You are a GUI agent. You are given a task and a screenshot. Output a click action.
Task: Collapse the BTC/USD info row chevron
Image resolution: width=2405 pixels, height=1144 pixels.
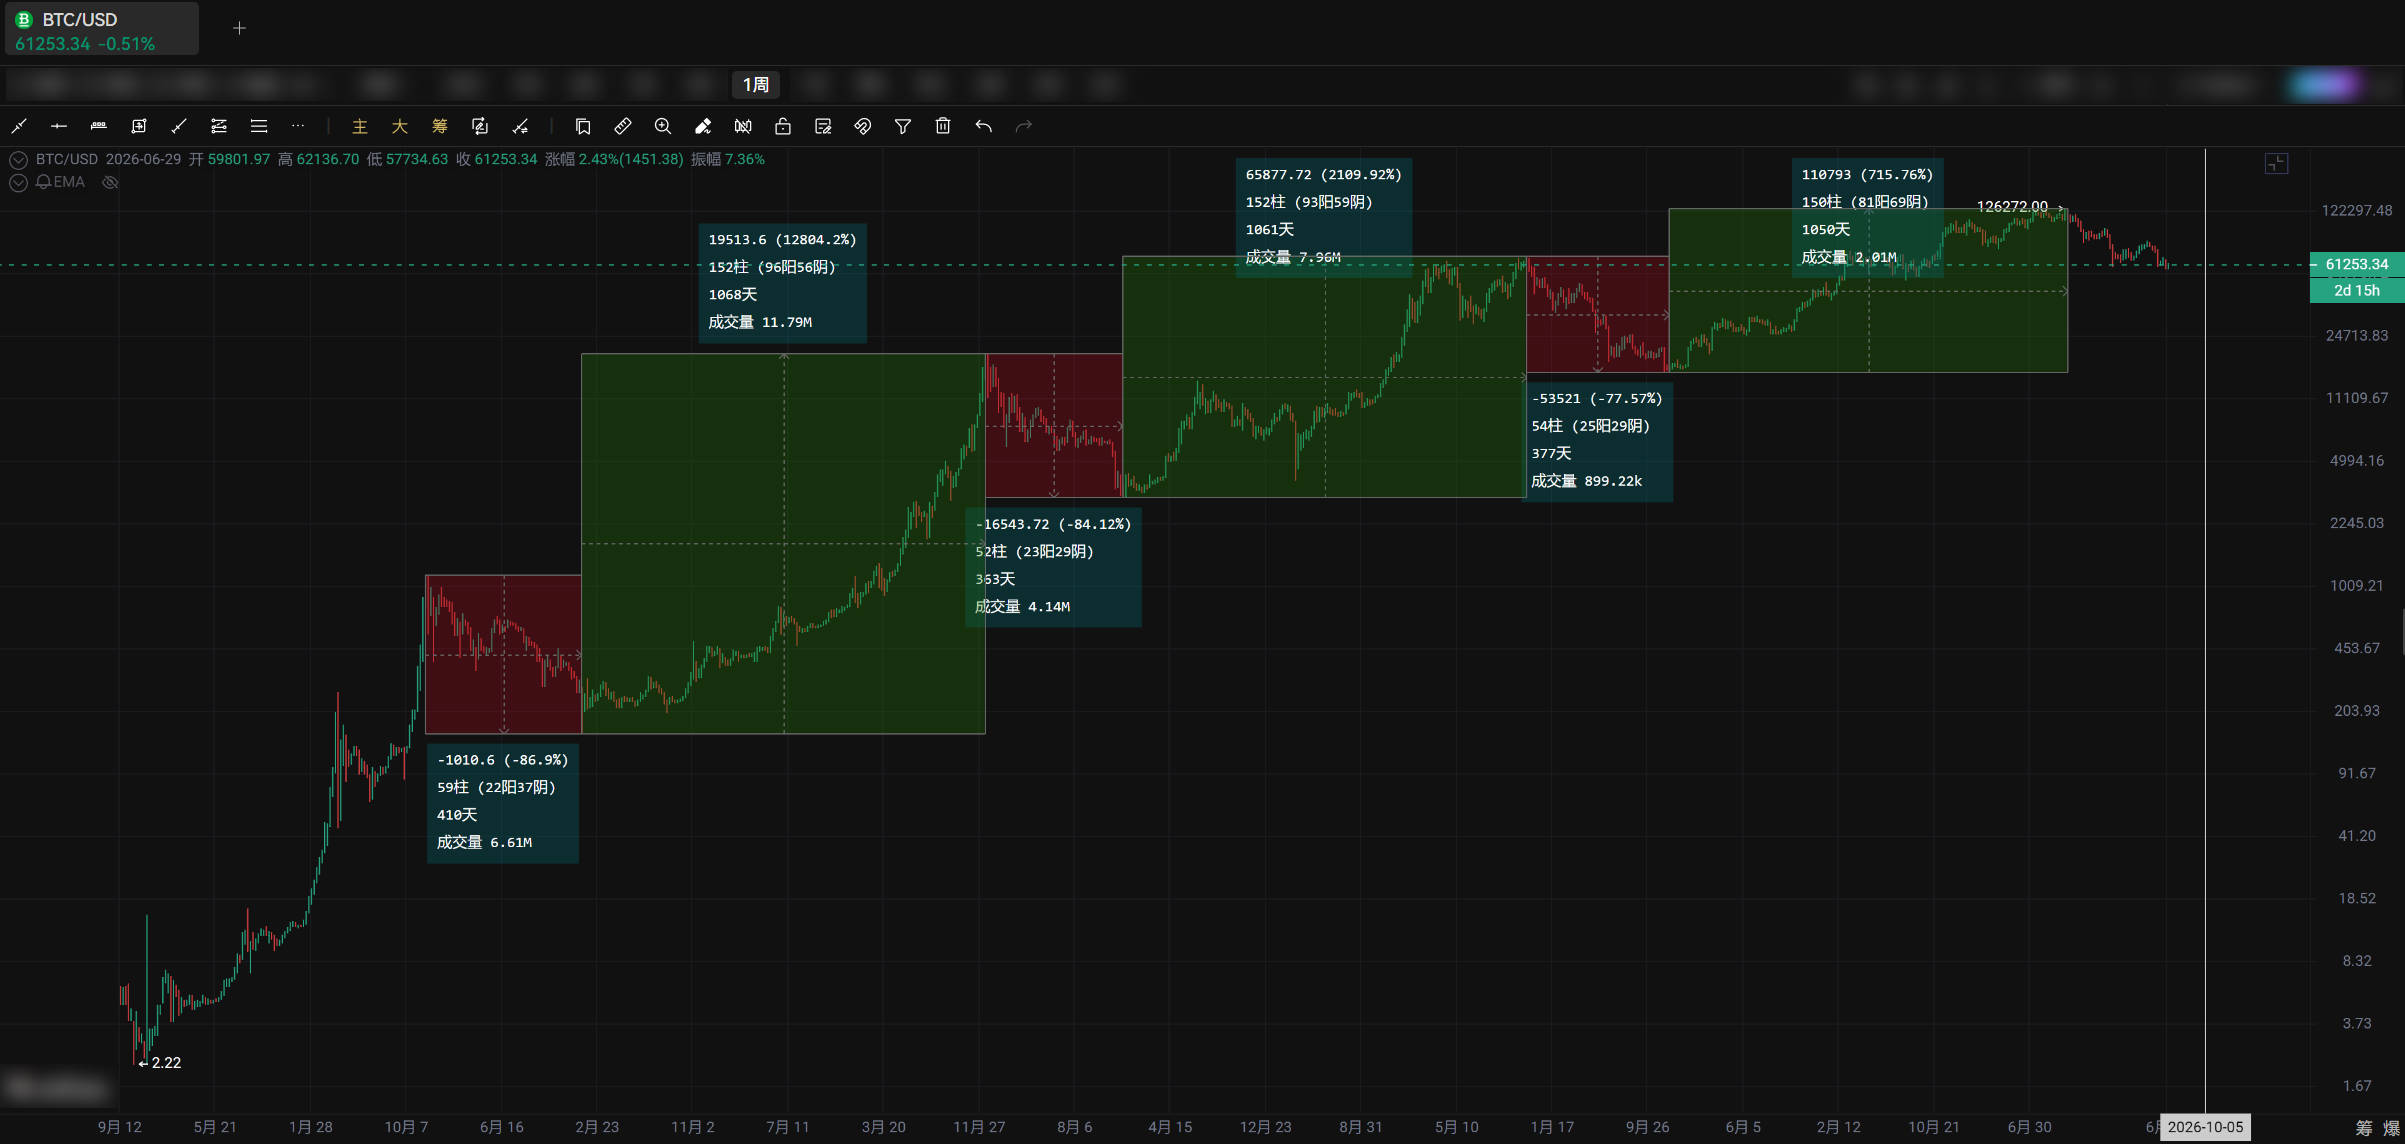tap(18, 160)
